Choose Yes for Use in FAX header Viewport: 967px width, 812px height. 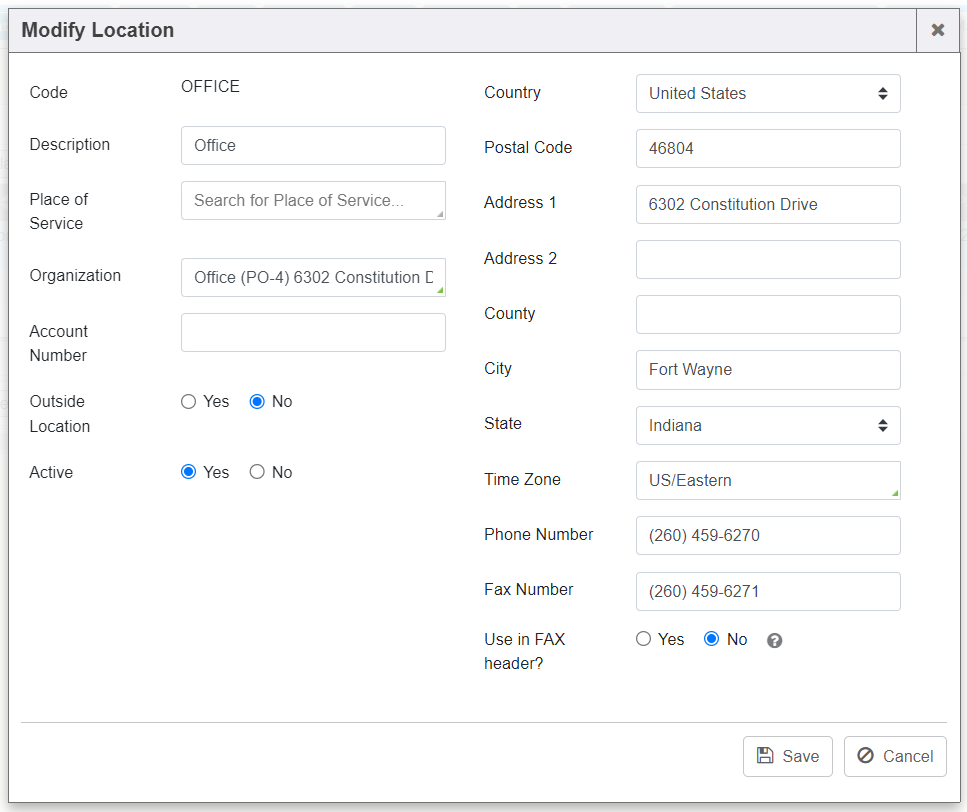pyautogui.click(x=644, y=639)
